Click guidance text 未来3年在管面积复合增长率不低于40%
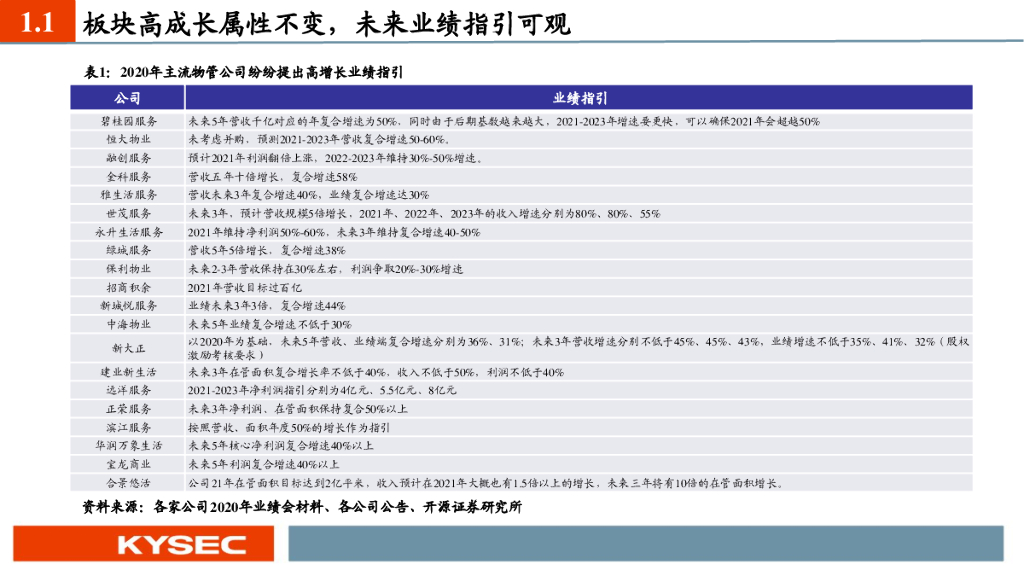Screen dimensions: 1024x576 point(287,372)
